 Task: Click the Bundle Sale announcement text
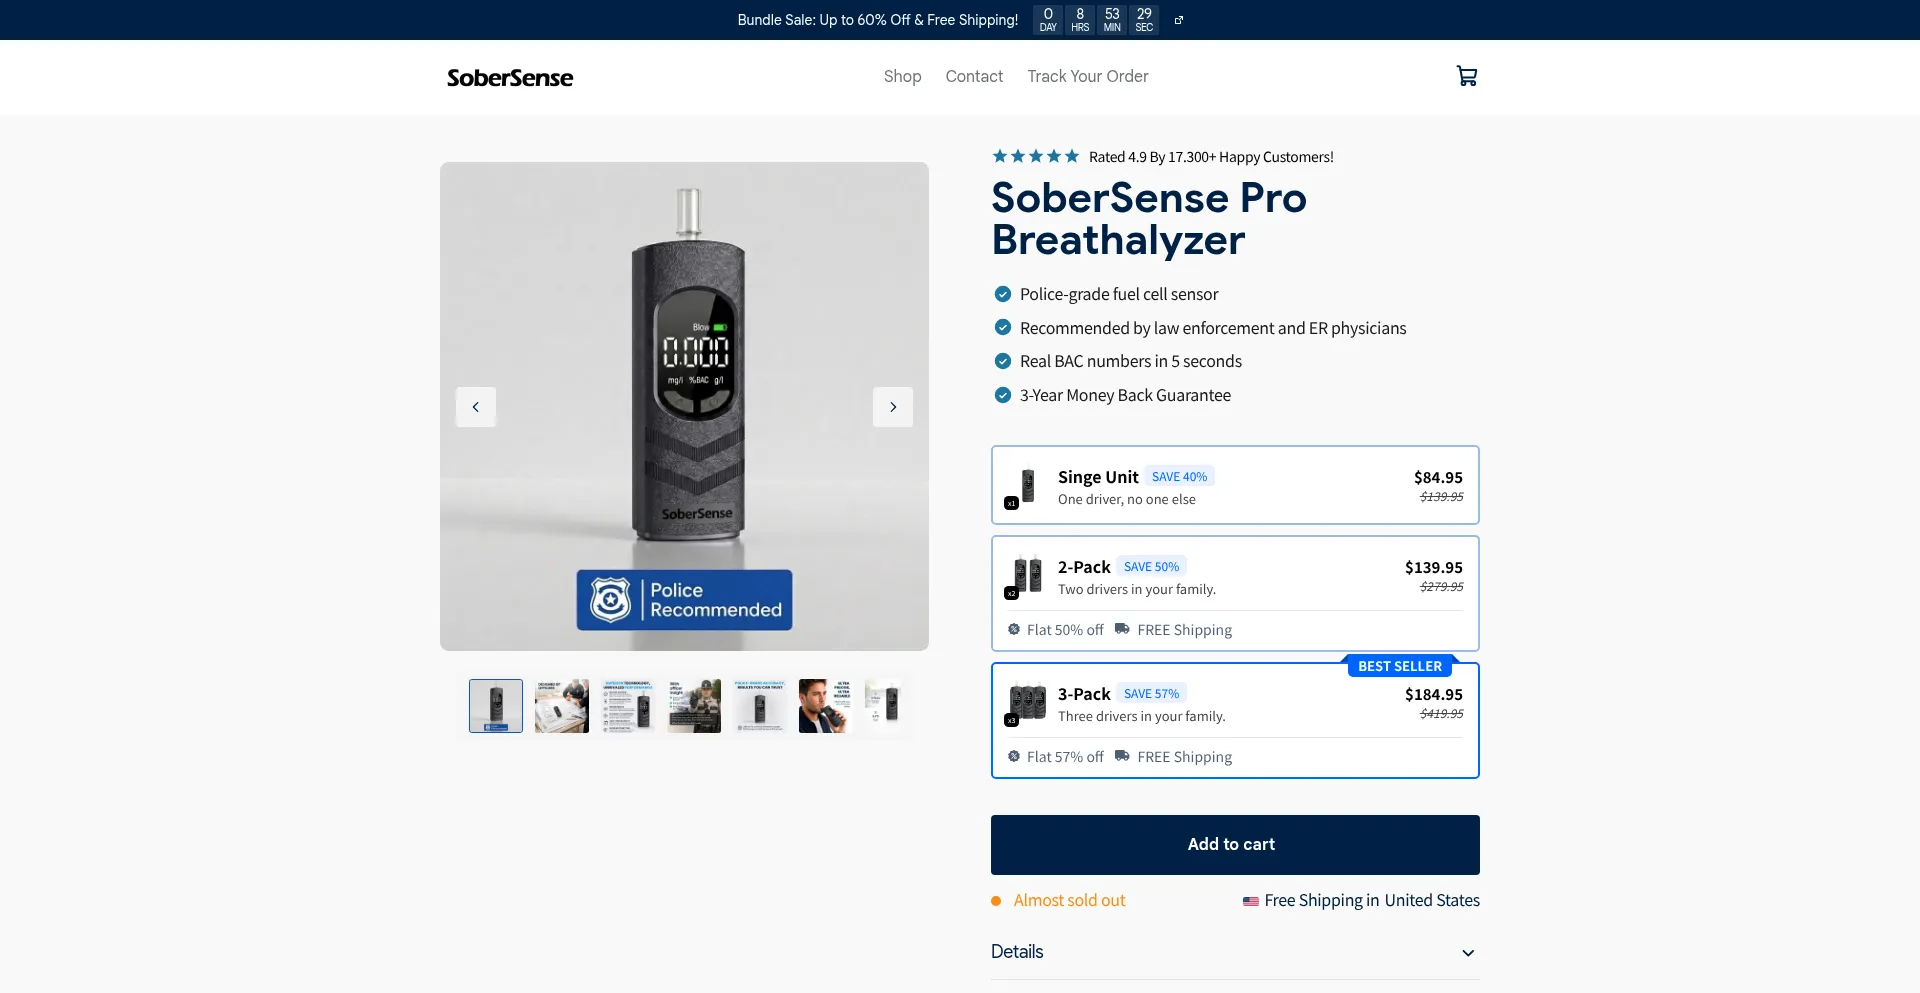pyautogui.click(x=878, y=20)
